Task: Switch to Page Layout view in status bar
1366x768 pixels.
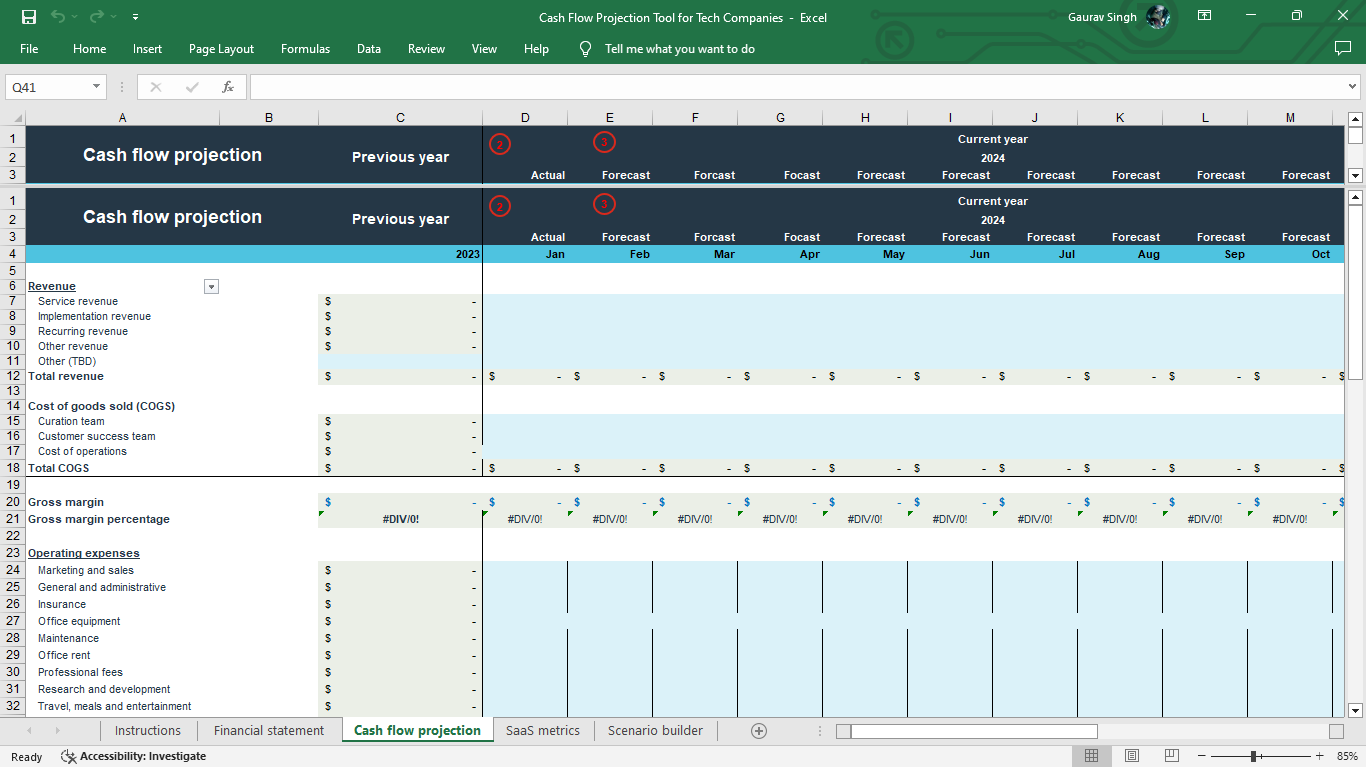Action: [x=1131, y=756]
